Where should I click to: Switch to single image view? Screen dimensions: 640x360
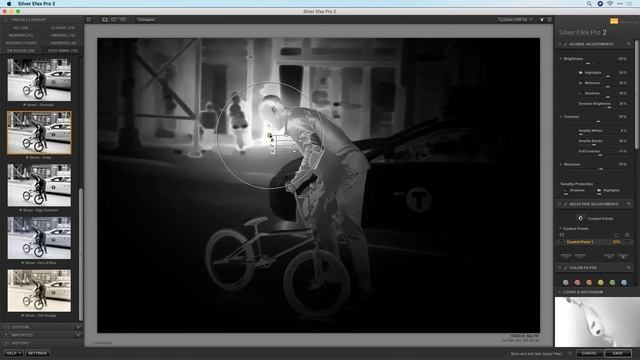point(105,20)
